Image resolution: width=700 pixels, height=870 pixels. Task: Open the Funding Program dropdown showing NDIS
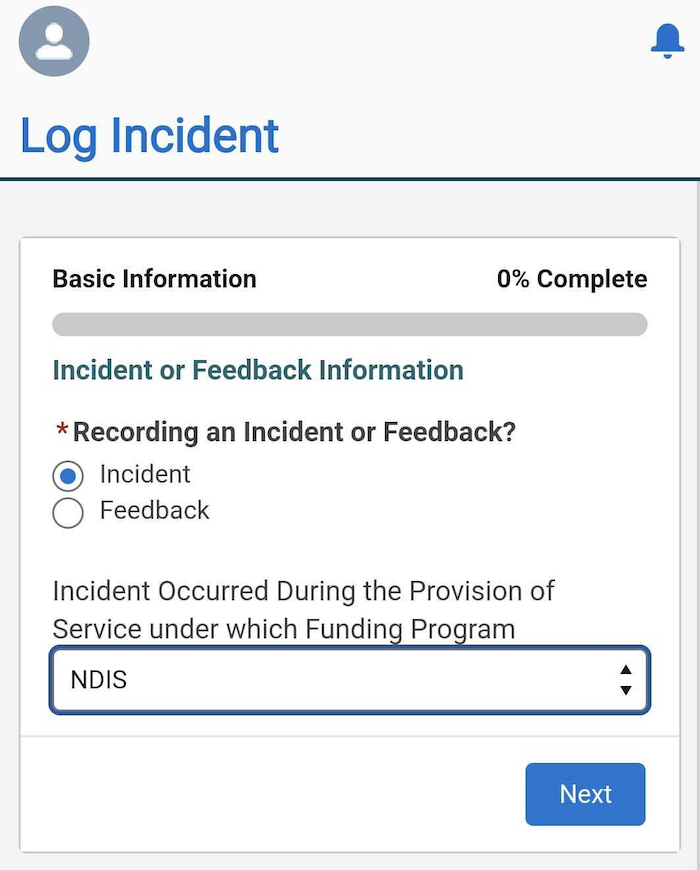coord(349,680)
